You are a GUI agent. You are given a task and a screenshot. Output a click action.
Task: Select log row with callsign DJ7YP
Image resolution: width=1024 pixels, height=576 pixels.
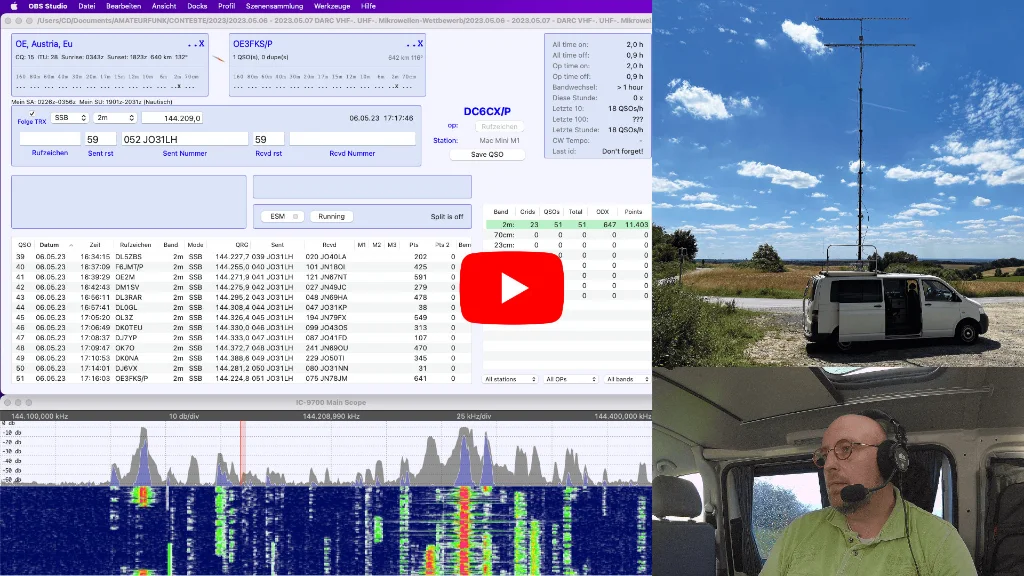pyautogui.click(x=242, y=338)
